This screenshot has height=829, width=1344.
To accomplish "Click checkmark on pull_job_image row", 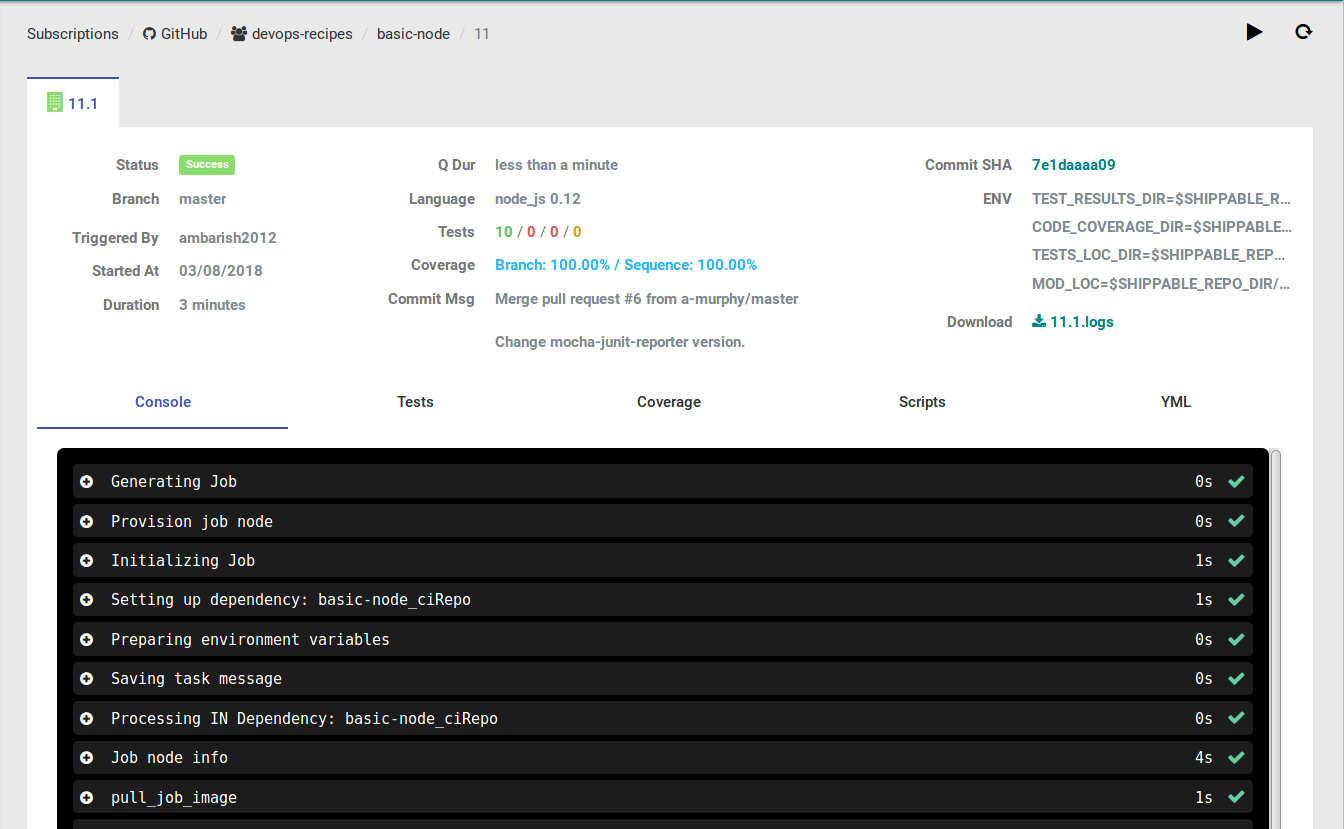I will (1236, 797).
